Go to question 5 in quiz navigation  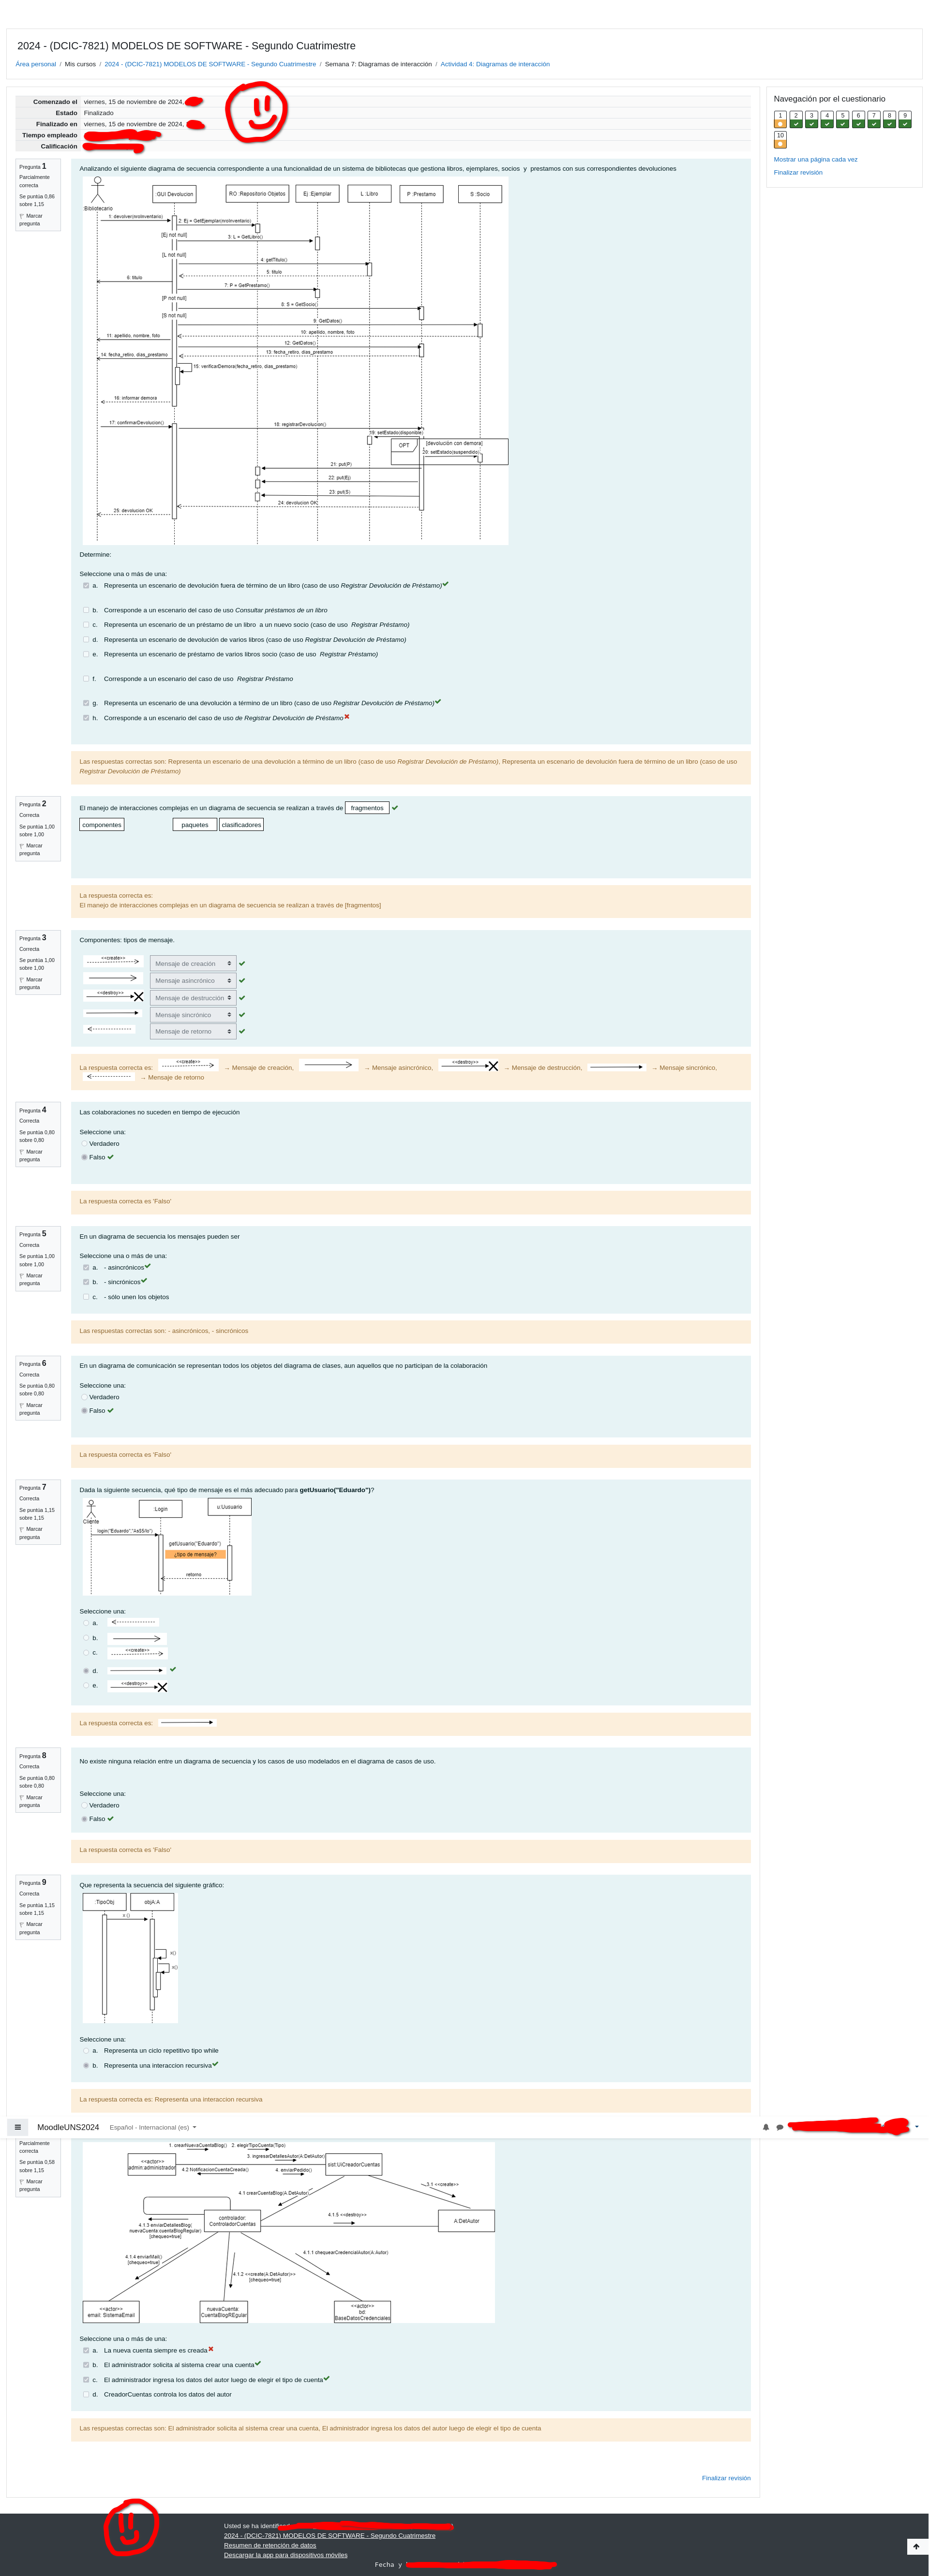click(842, 119)
